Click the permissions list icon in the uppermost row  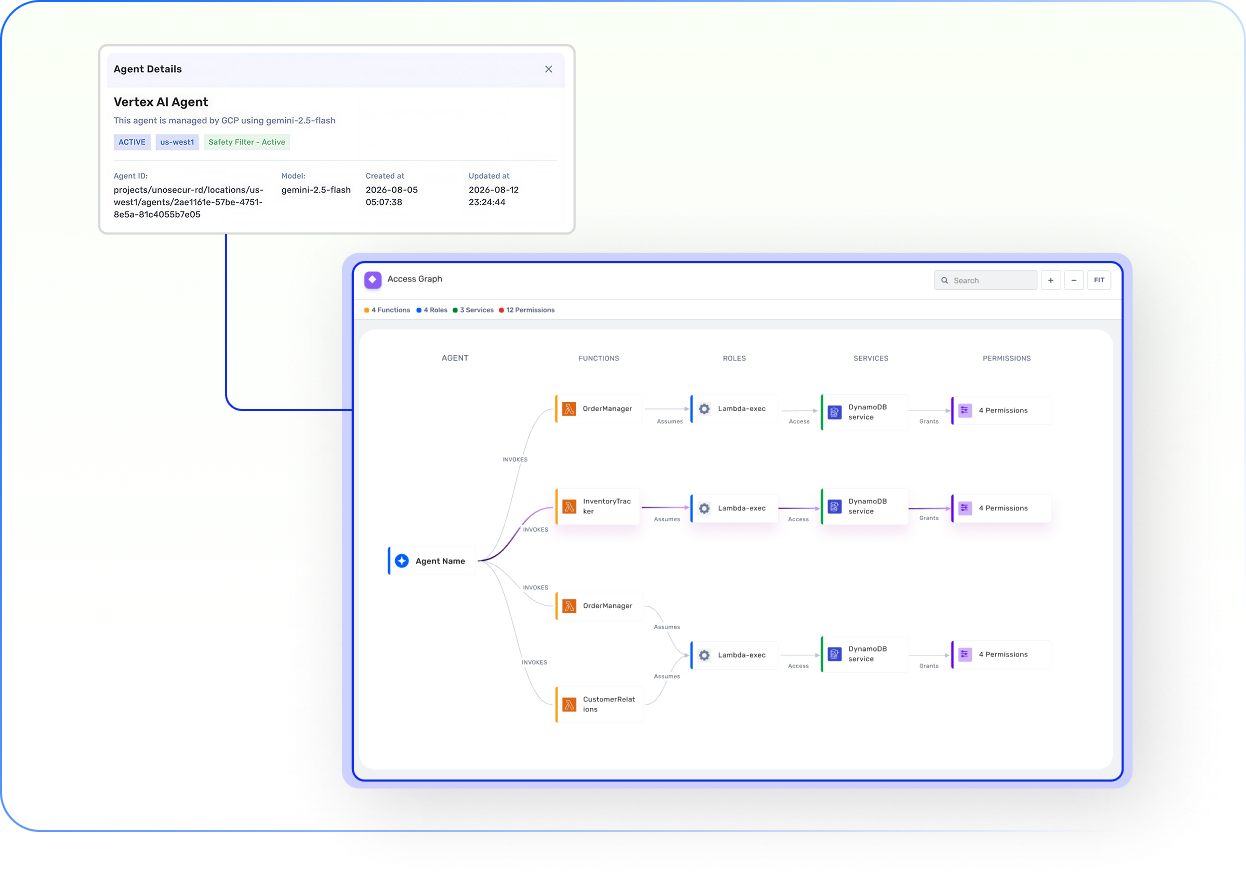(965, 410)
